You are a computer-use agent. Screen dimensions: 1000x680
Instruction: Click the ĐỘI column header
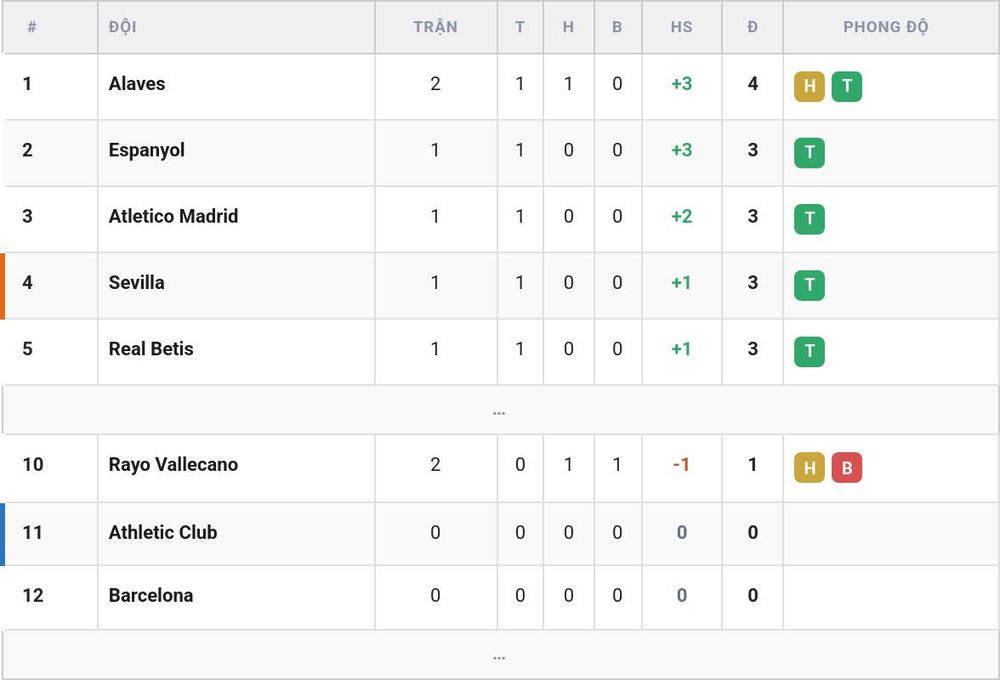(122, 27)
